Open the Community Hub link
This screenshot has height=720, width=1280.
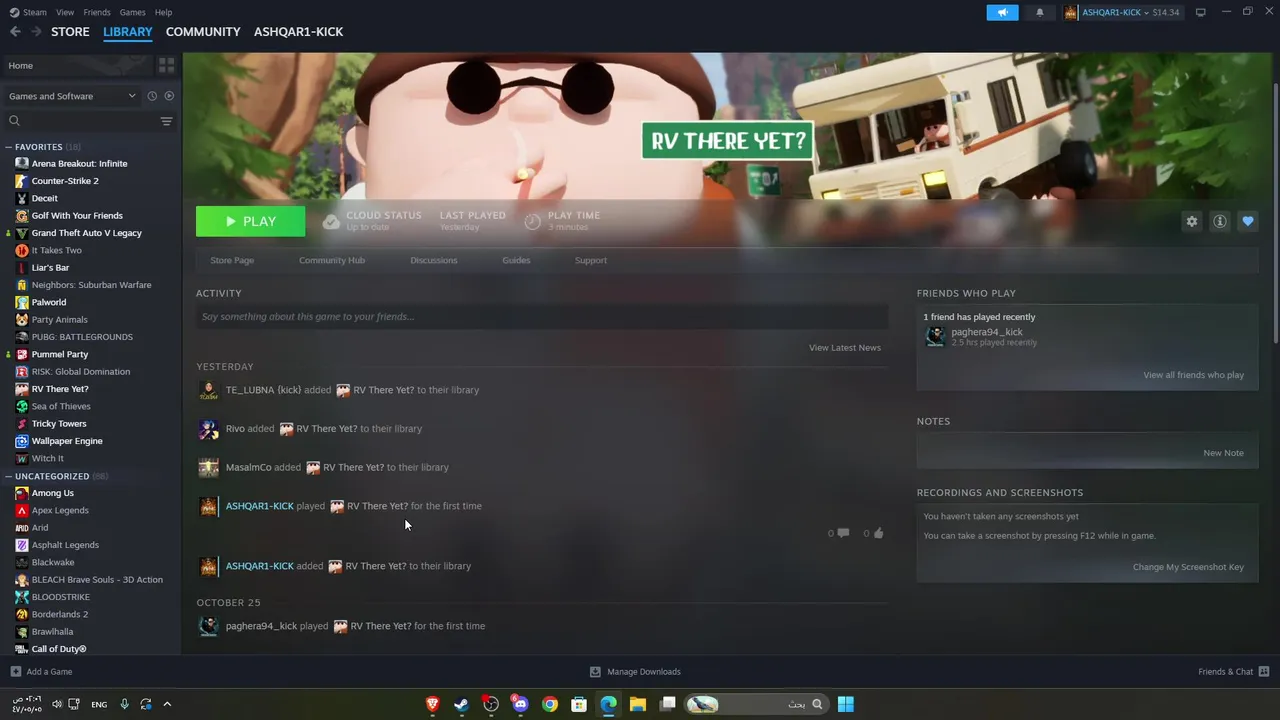point(332,260)
